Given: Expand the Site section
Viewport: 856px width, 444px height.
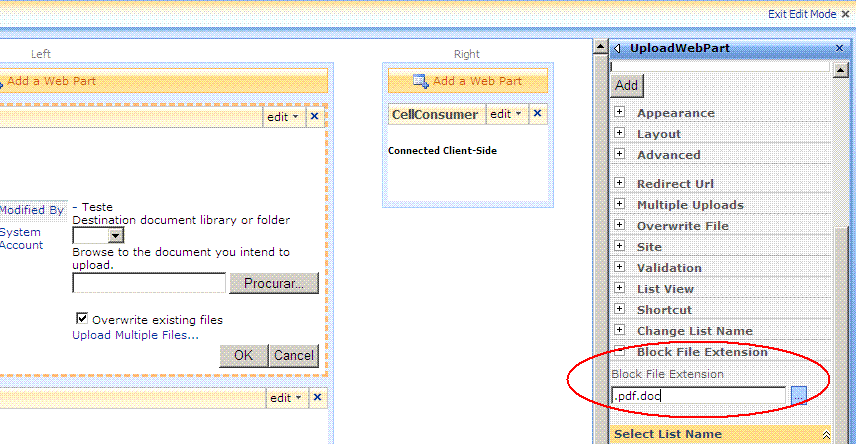Looking at the screenshot, I should click(620, 246).
